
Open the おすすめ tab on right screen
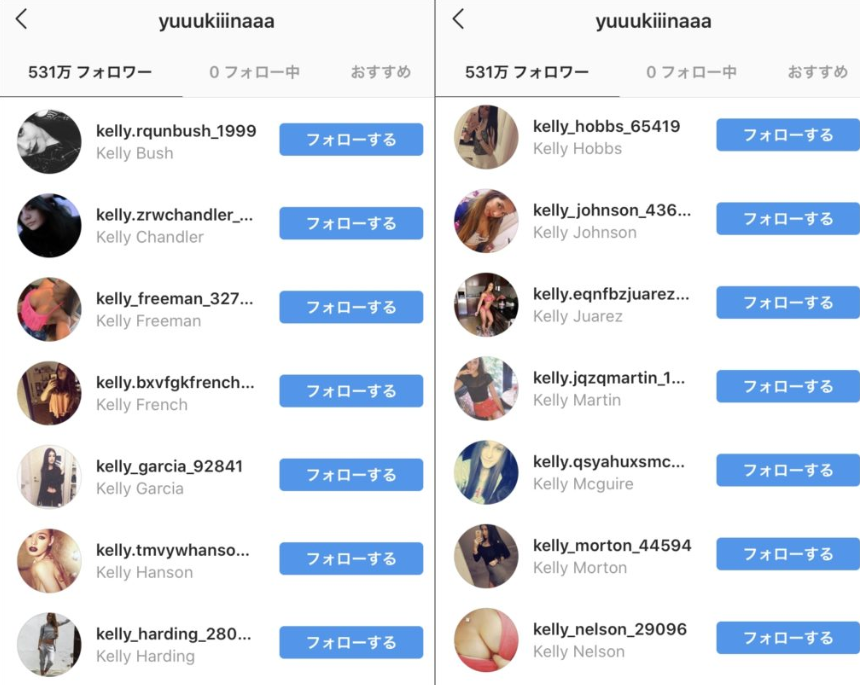coord(818,72)
